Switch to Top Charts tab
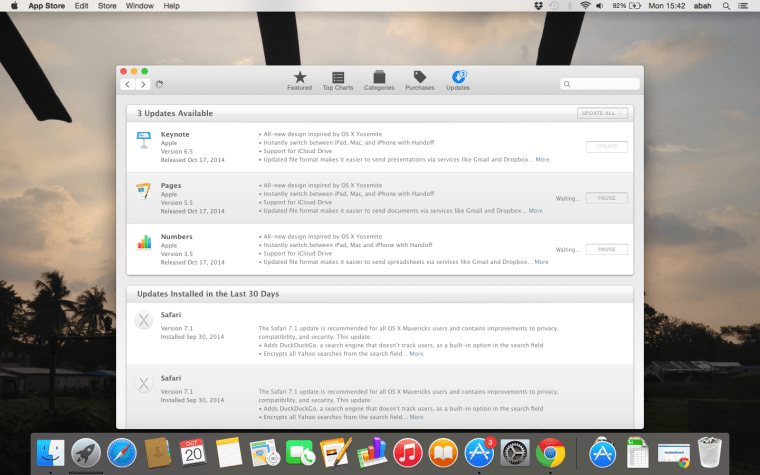760x475 pixels. click(338, 81)
